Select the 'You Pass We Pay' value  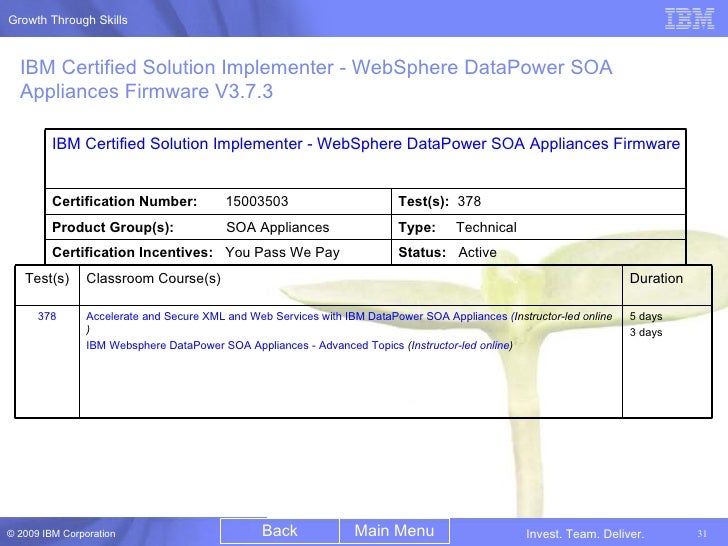tap(282, 252)
